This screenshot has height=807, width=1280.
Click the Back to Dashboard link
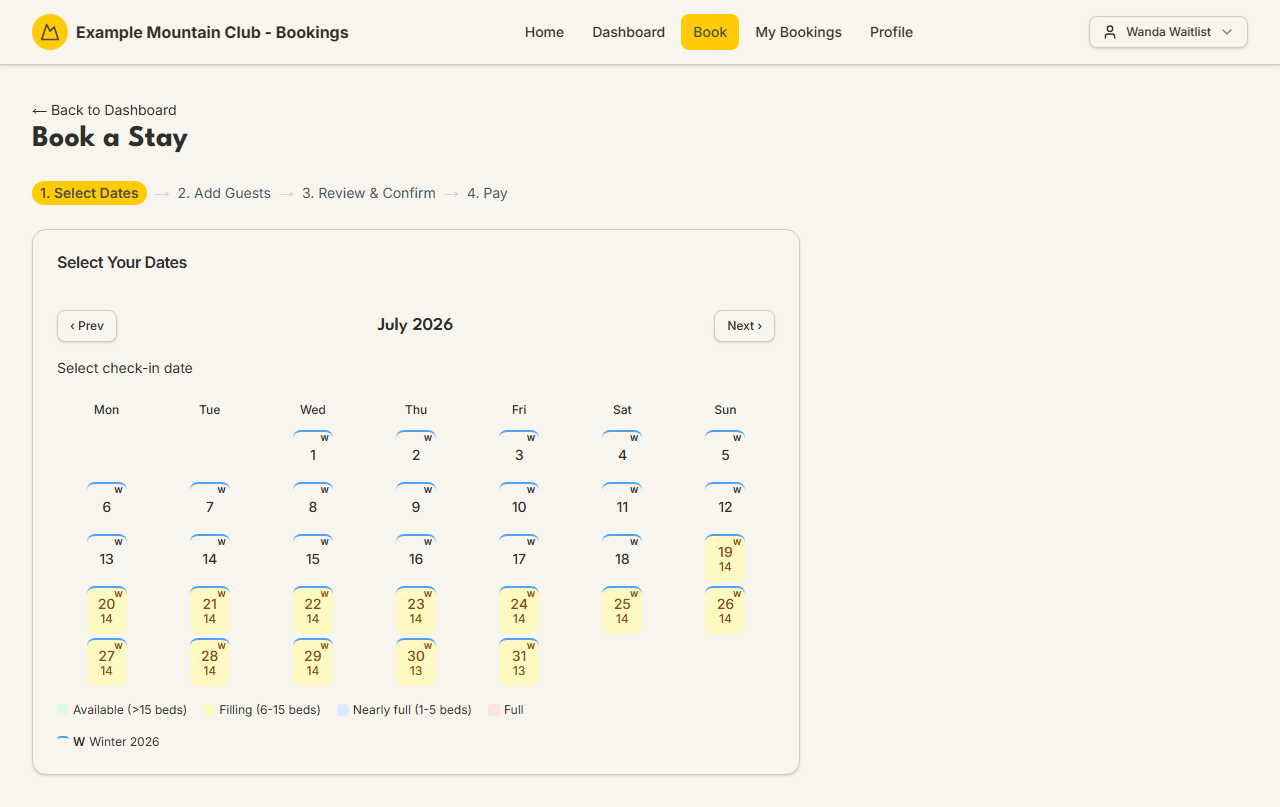coord(104,110)
